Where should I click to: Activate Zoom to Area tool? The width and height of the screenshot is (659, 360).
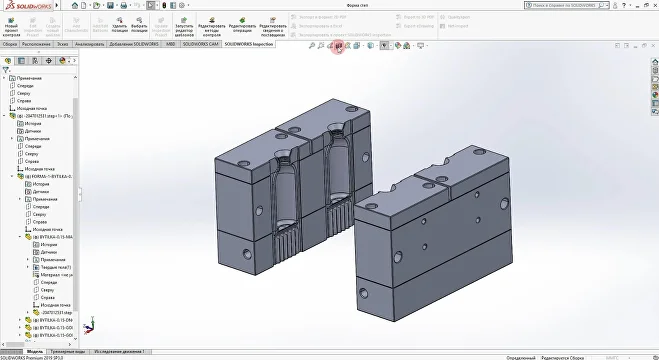tap(321, 45)
